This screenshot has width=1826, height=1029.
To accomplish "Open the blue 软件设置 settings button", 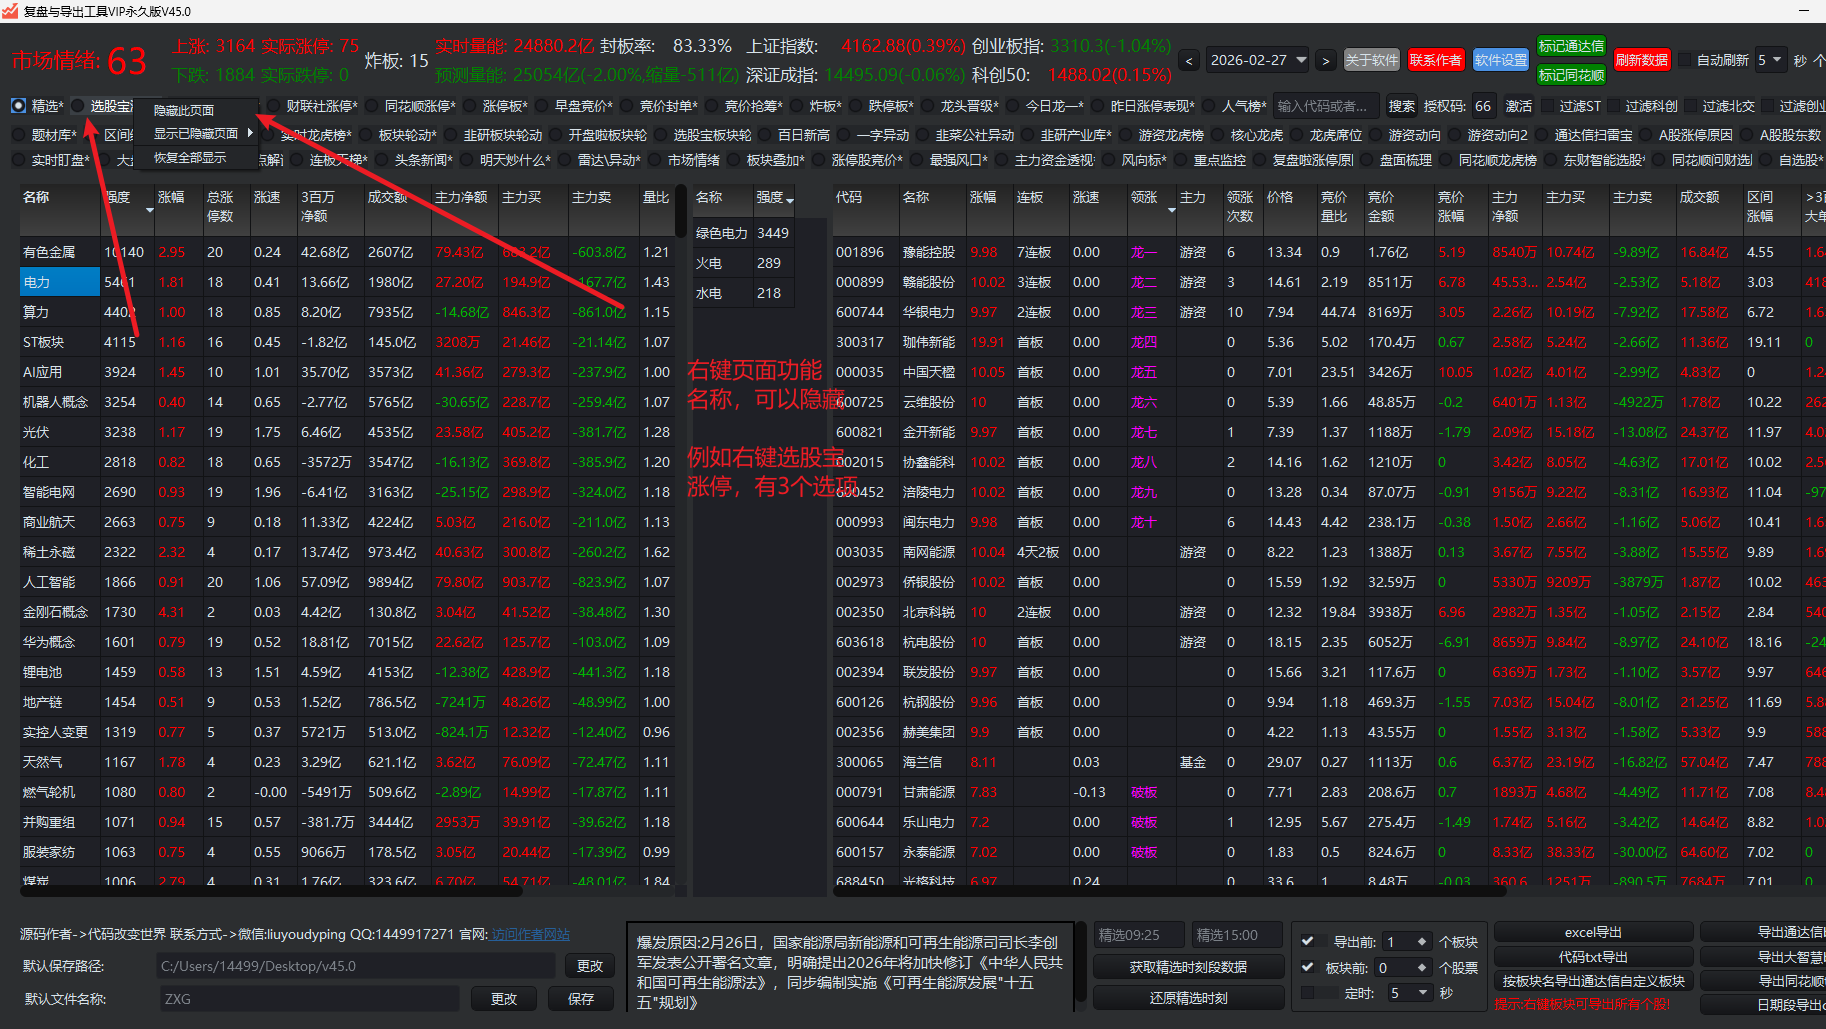I will 1500,60.
